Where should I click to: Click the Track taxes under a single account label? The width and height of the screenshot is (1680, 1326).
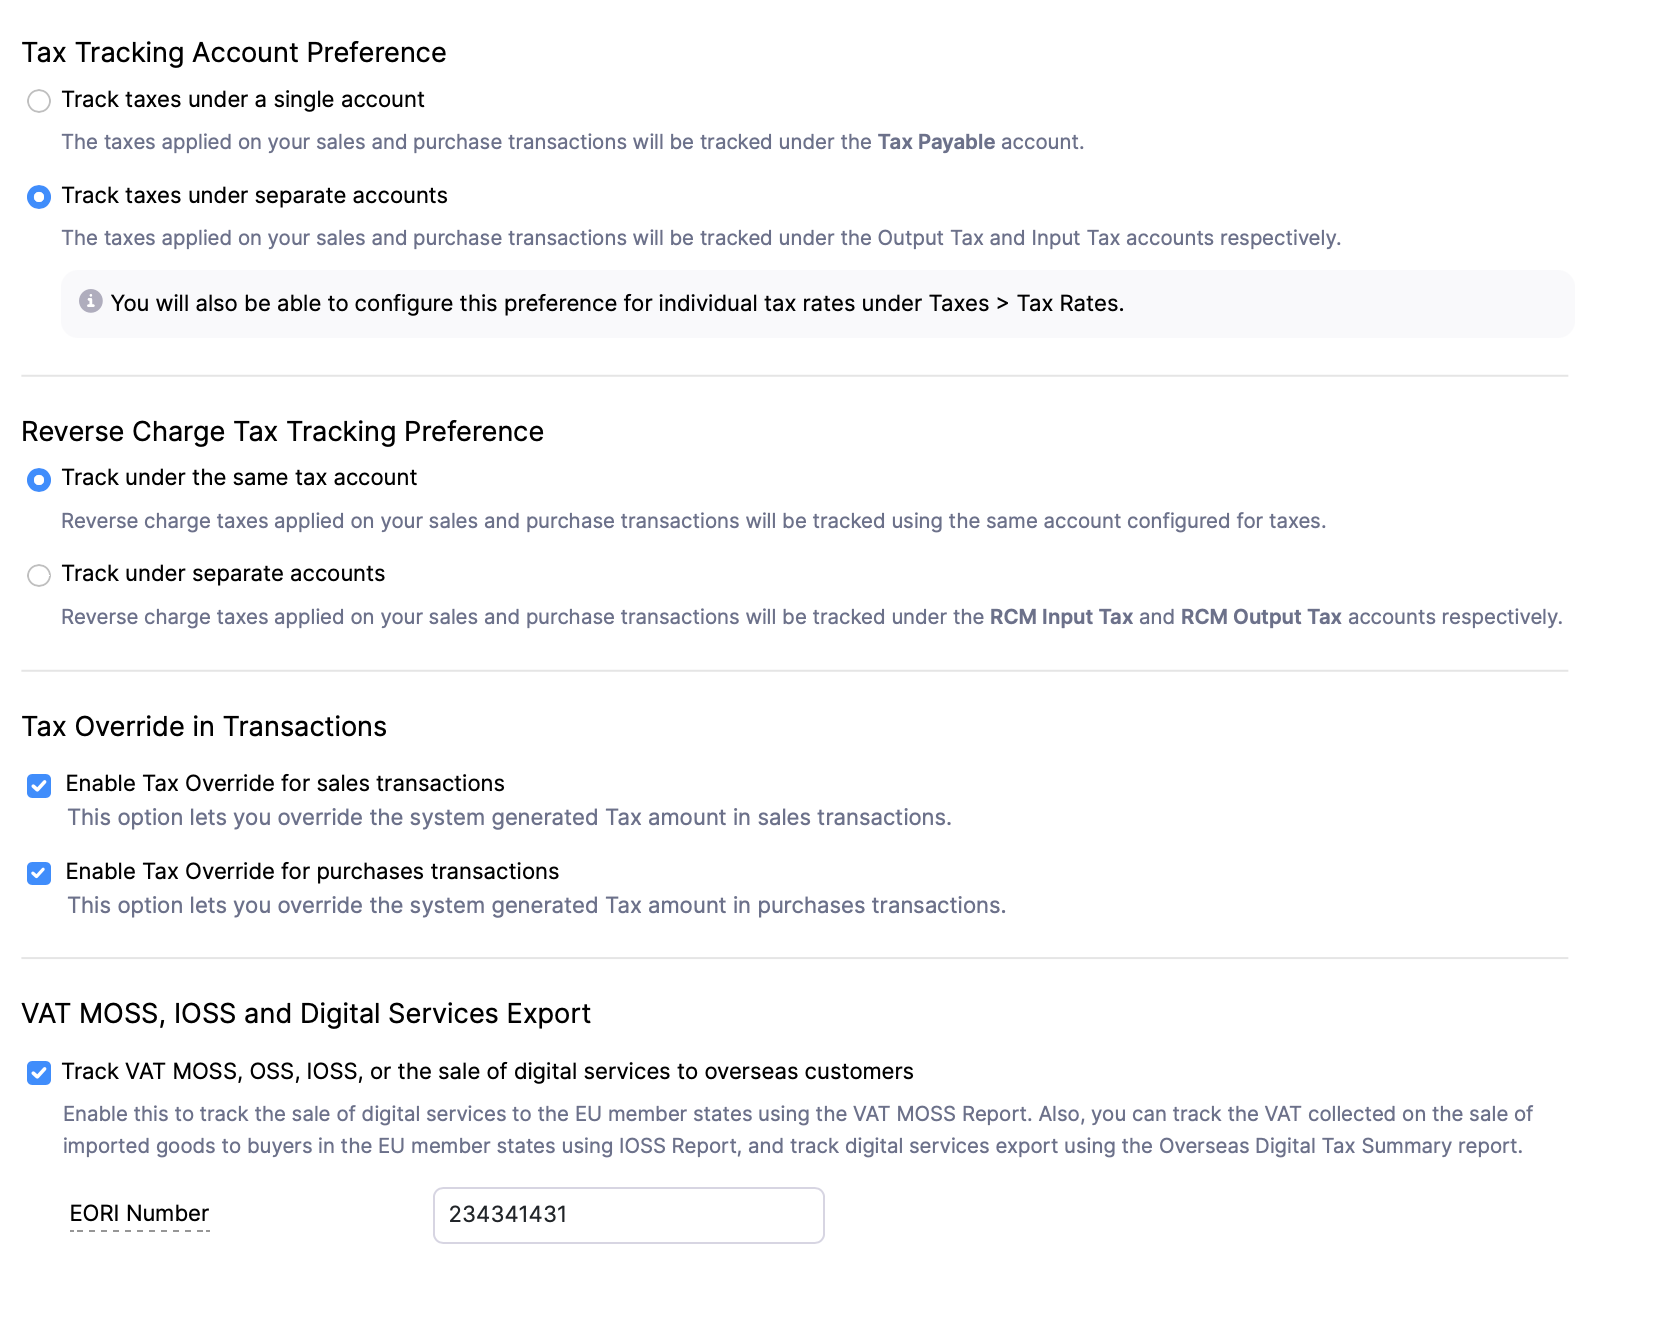coord(243,100)
